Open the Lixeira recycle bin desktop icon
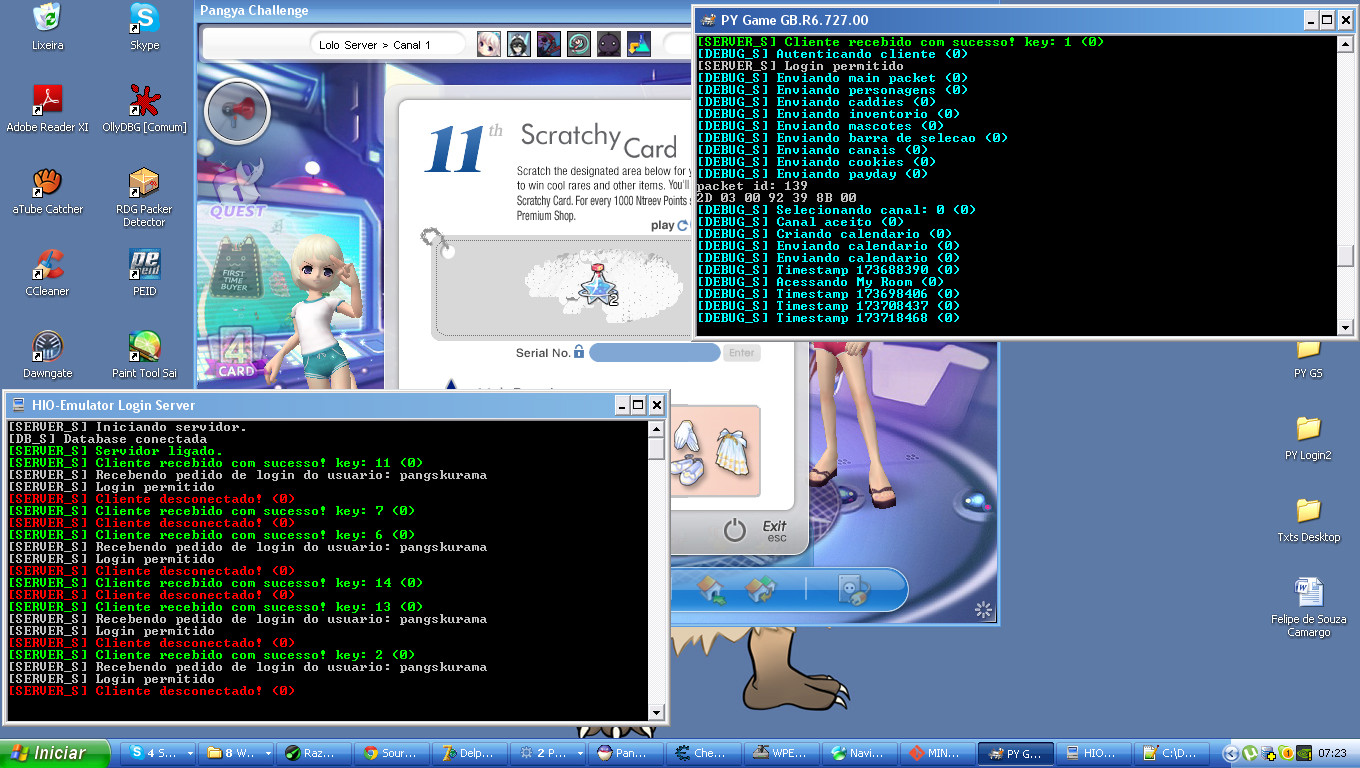This screenshot has height=768, width=1360. click(x=47, y=26)
